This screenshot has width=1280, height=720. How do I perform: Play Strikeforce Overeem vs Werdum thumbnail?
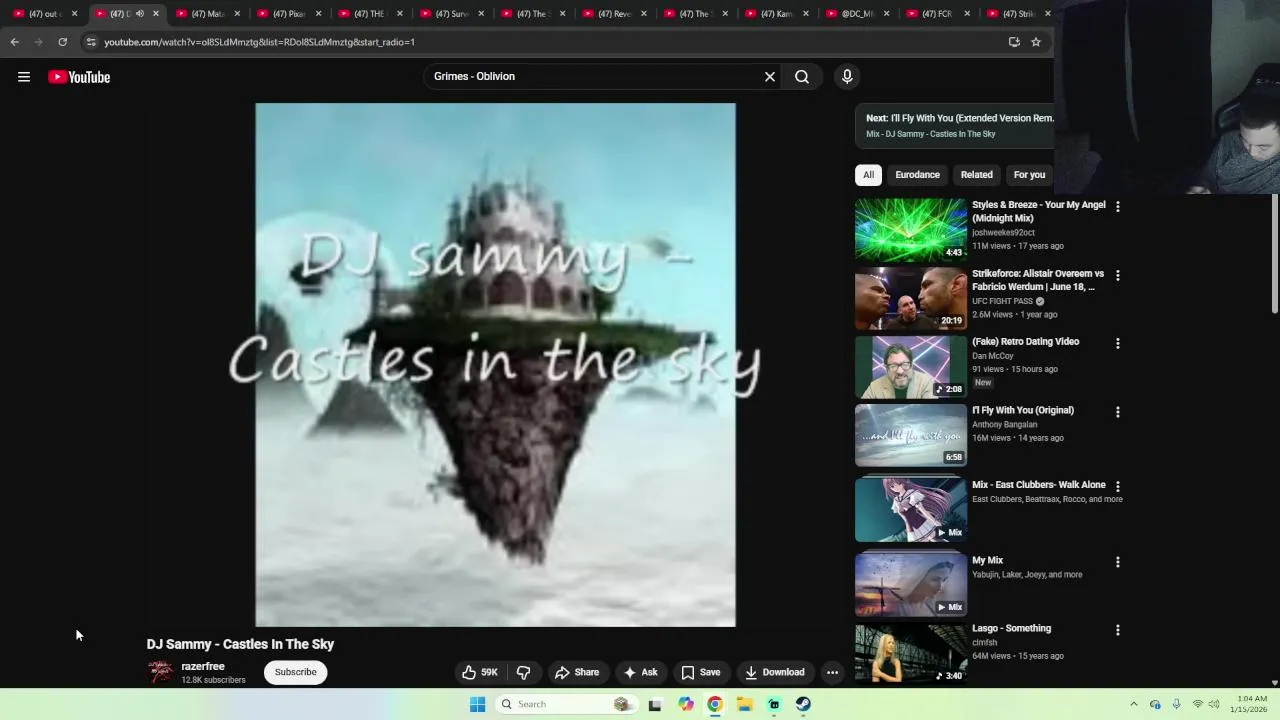(x=911, y=298)
